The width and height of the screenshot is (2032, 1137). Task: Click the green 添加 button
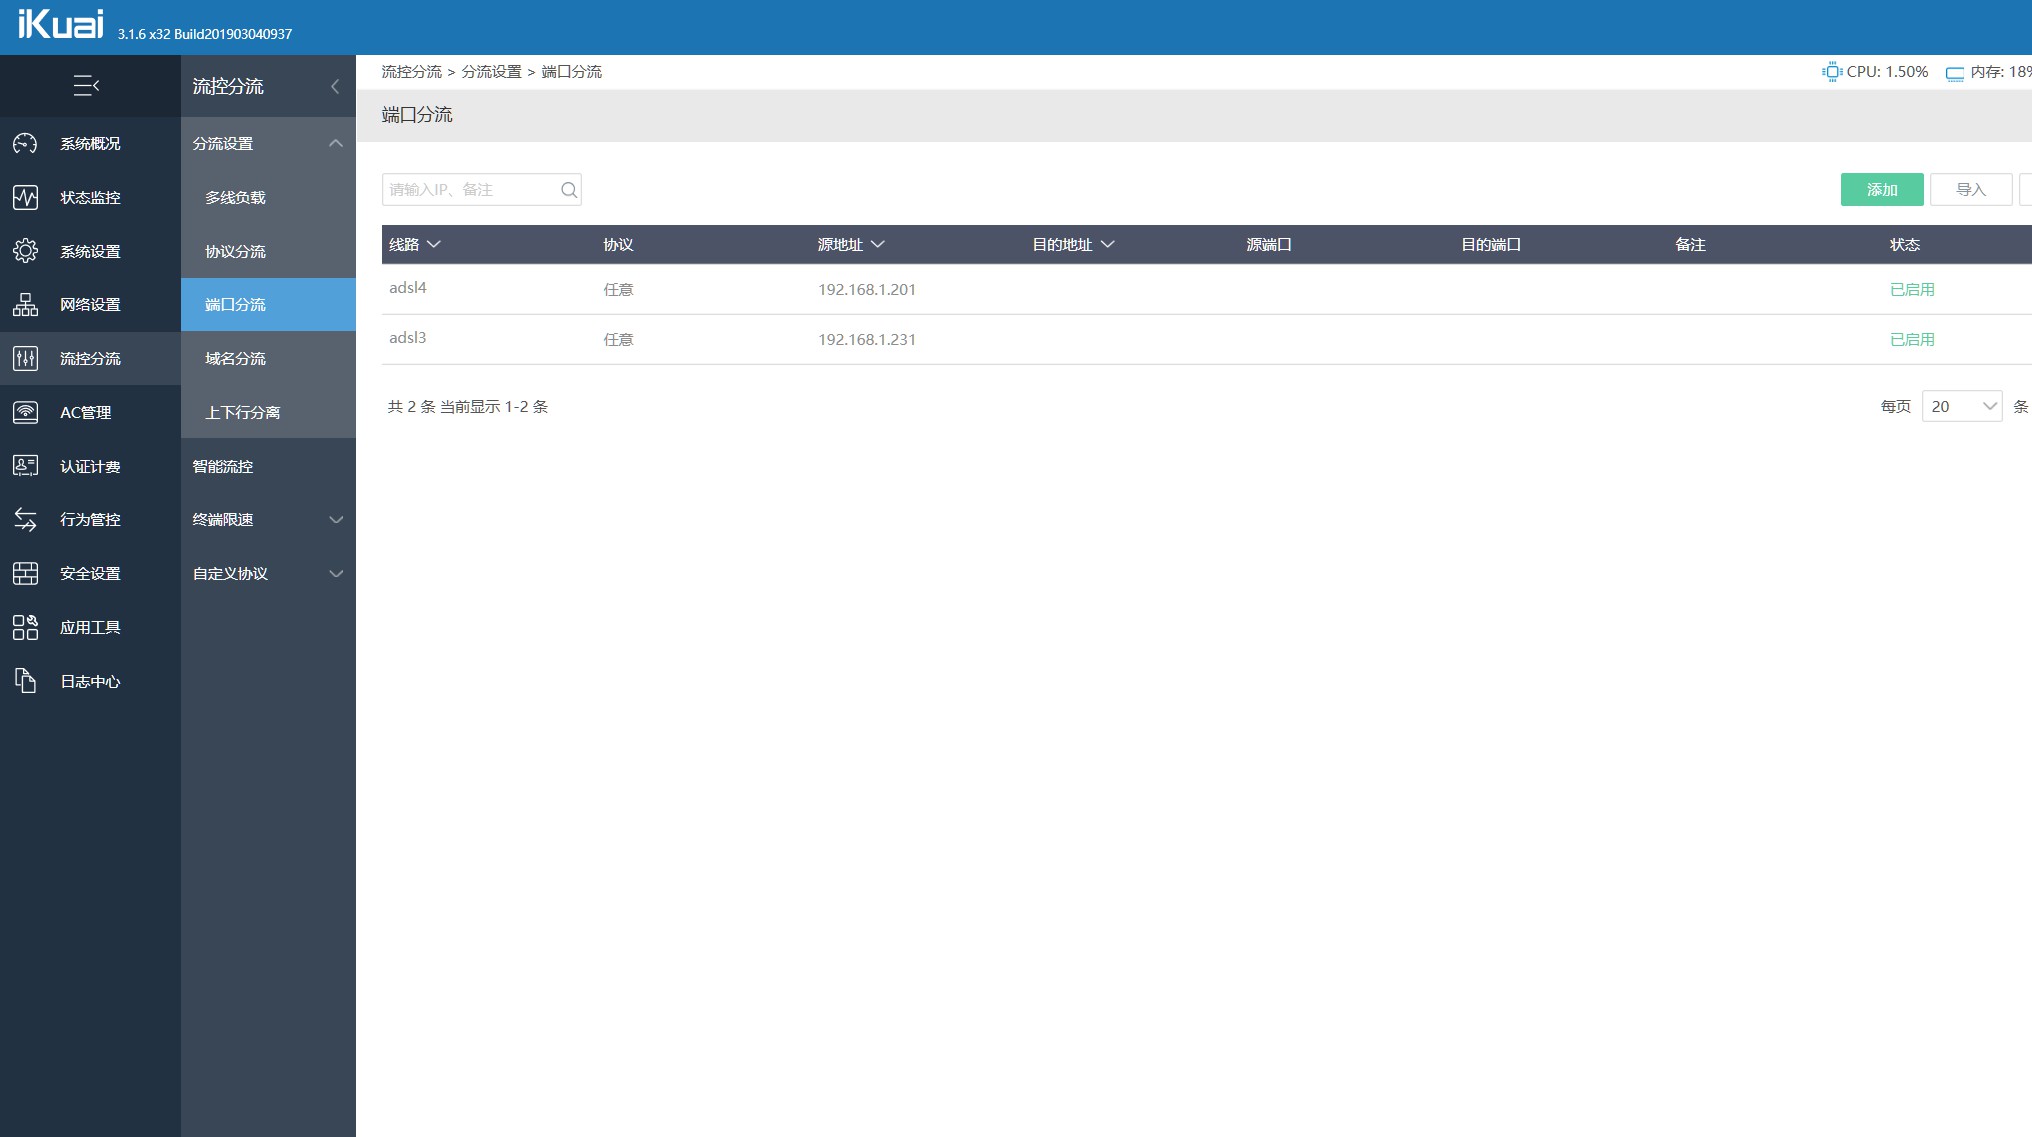(1881, 190)
